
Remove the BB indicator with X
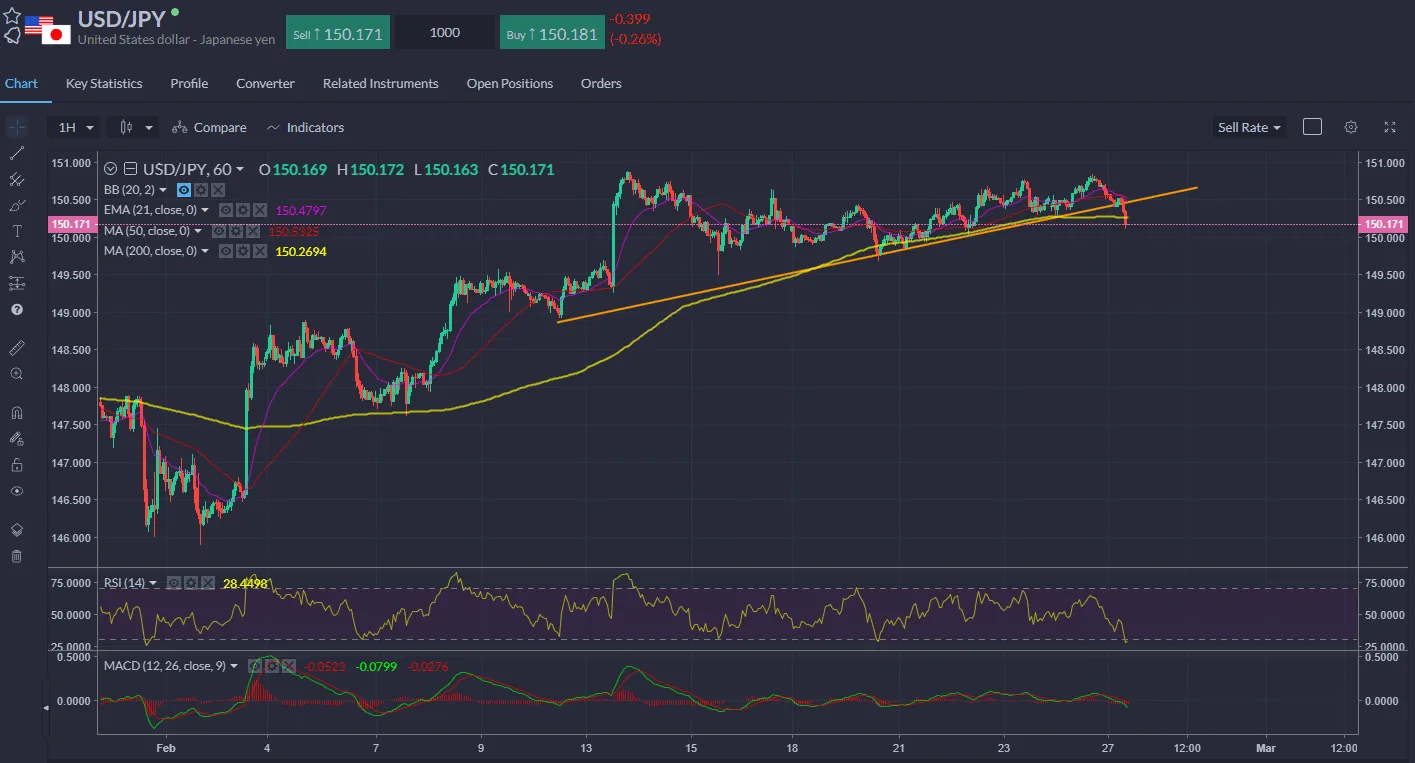218,190
